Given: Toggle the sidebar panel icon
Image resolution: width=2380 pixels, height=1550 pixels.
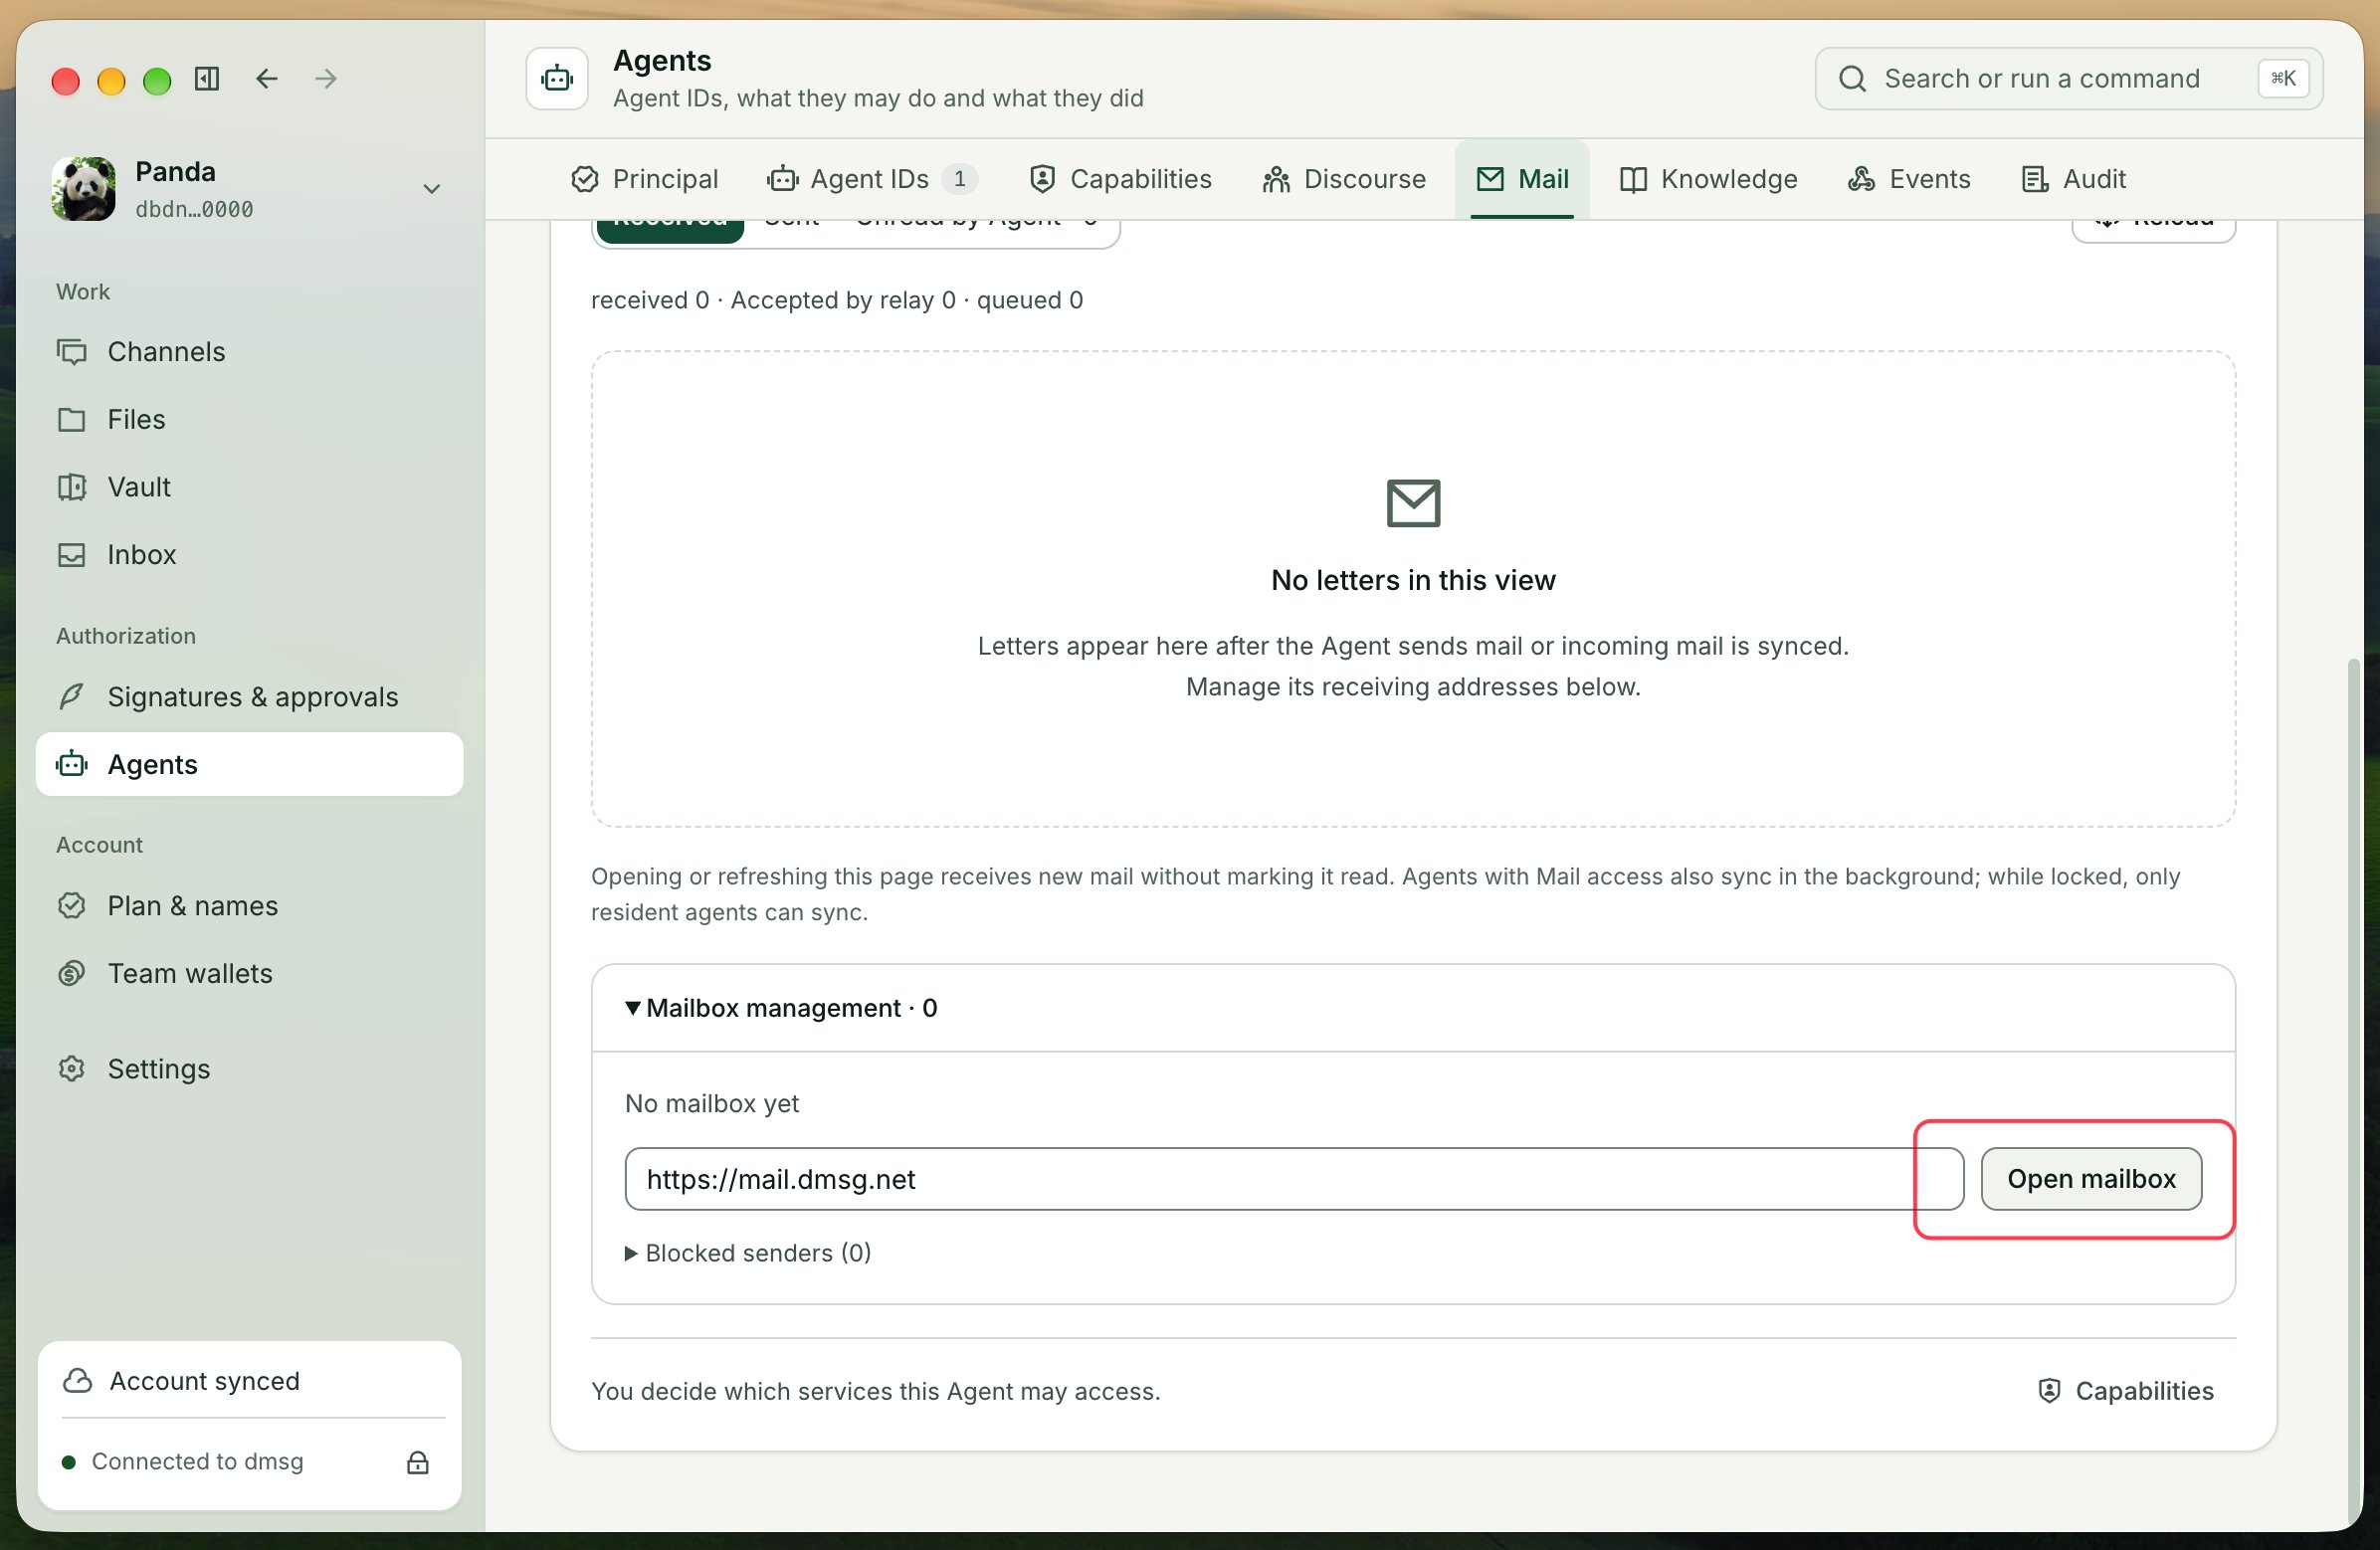Looking at the screenshot, I should point(207,78).
